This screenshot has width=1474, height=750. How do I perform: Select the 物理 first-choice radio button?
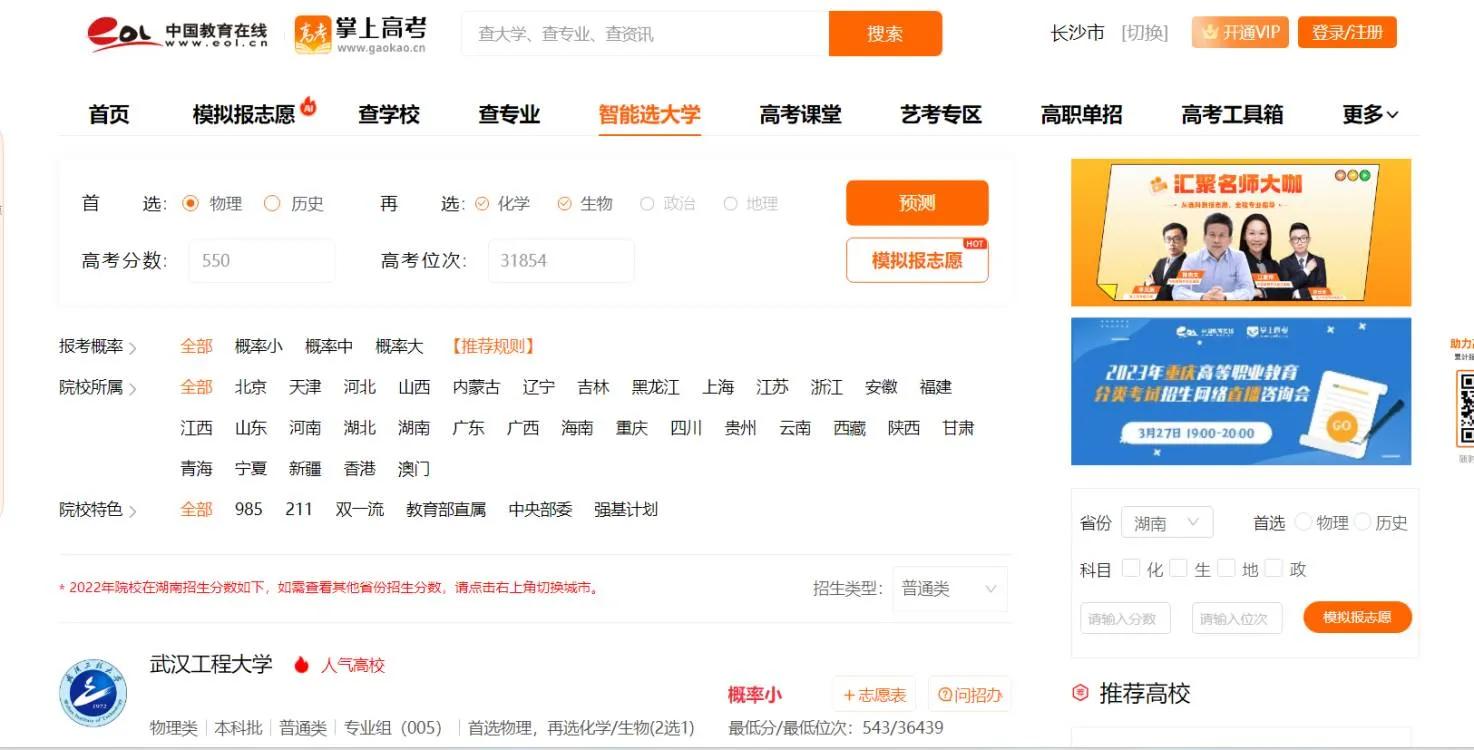(x=188, y=203)
